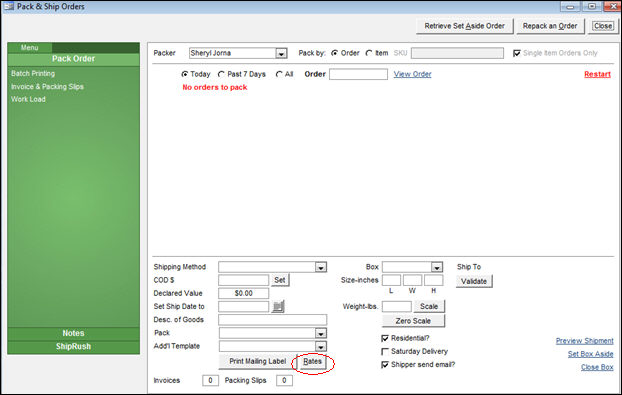The height and width of the screenshot is (395, 622).
Task: Focus the Order number input field
Action: 358,74
